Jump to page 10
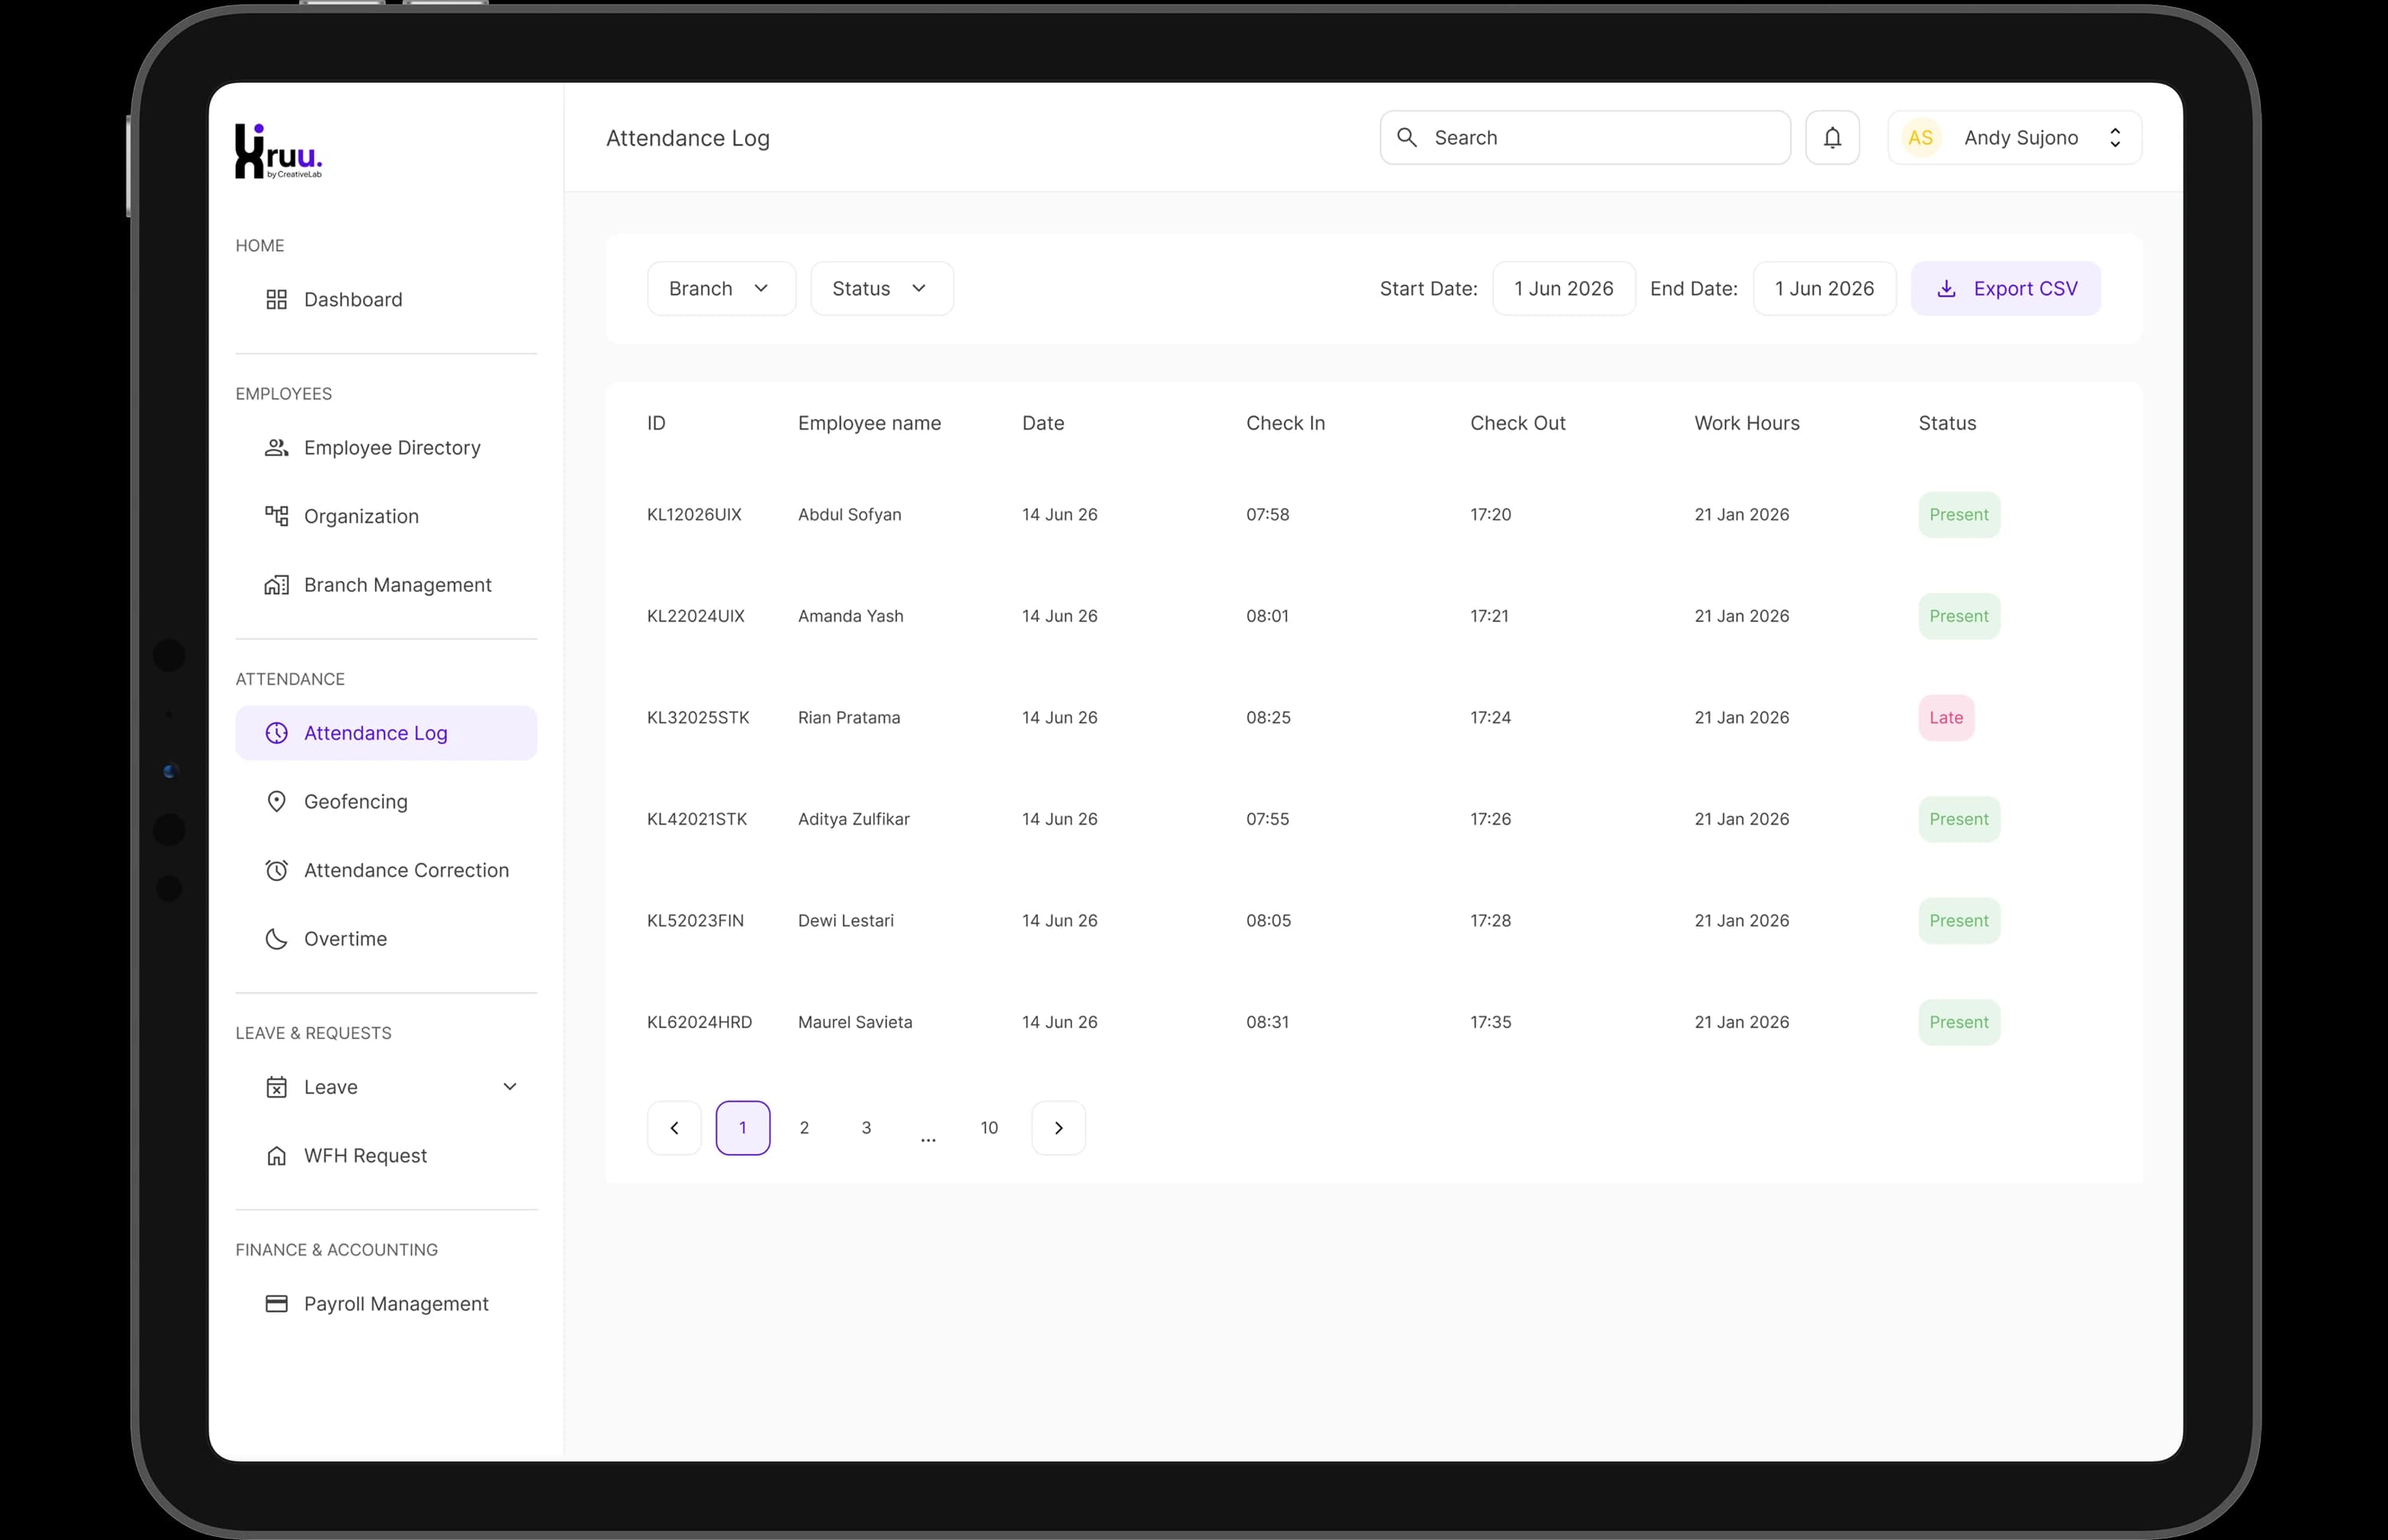Image resolution: width=2388 pixels, height=1540 pixels. point(989,1128)
